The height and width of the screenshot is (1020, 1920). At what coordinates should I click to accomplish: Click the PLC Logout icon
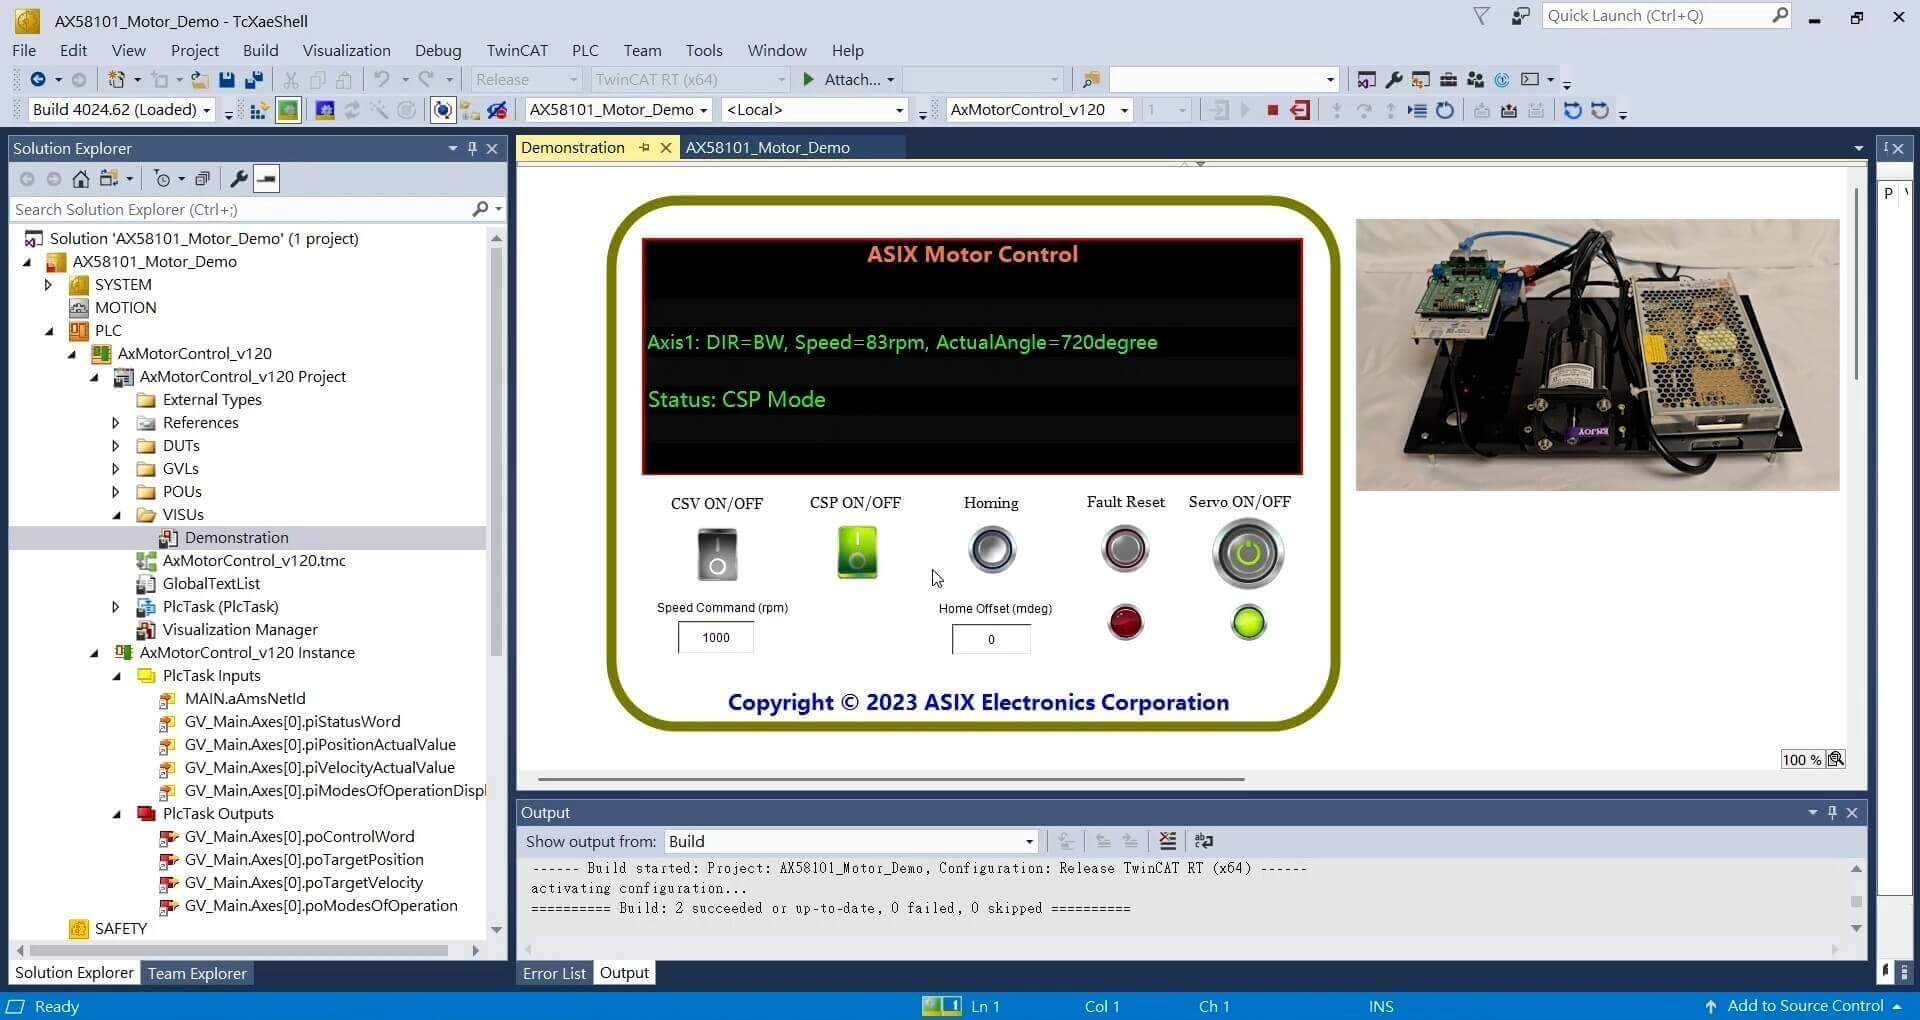tap(1300, 110)
